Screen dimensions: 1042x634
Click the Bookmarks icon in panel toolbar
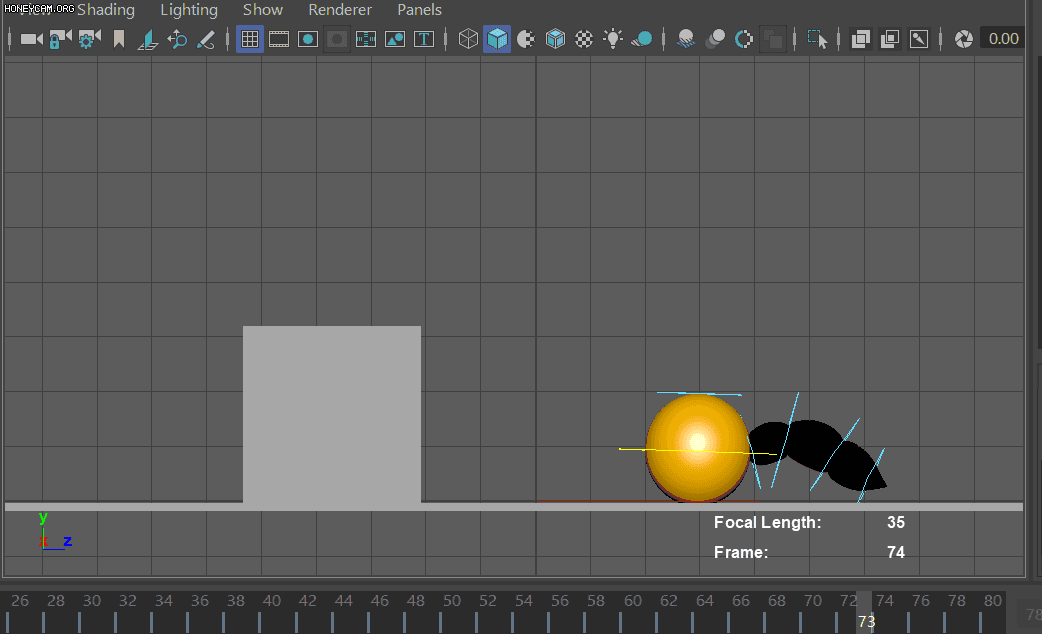[x=119, y=39]
